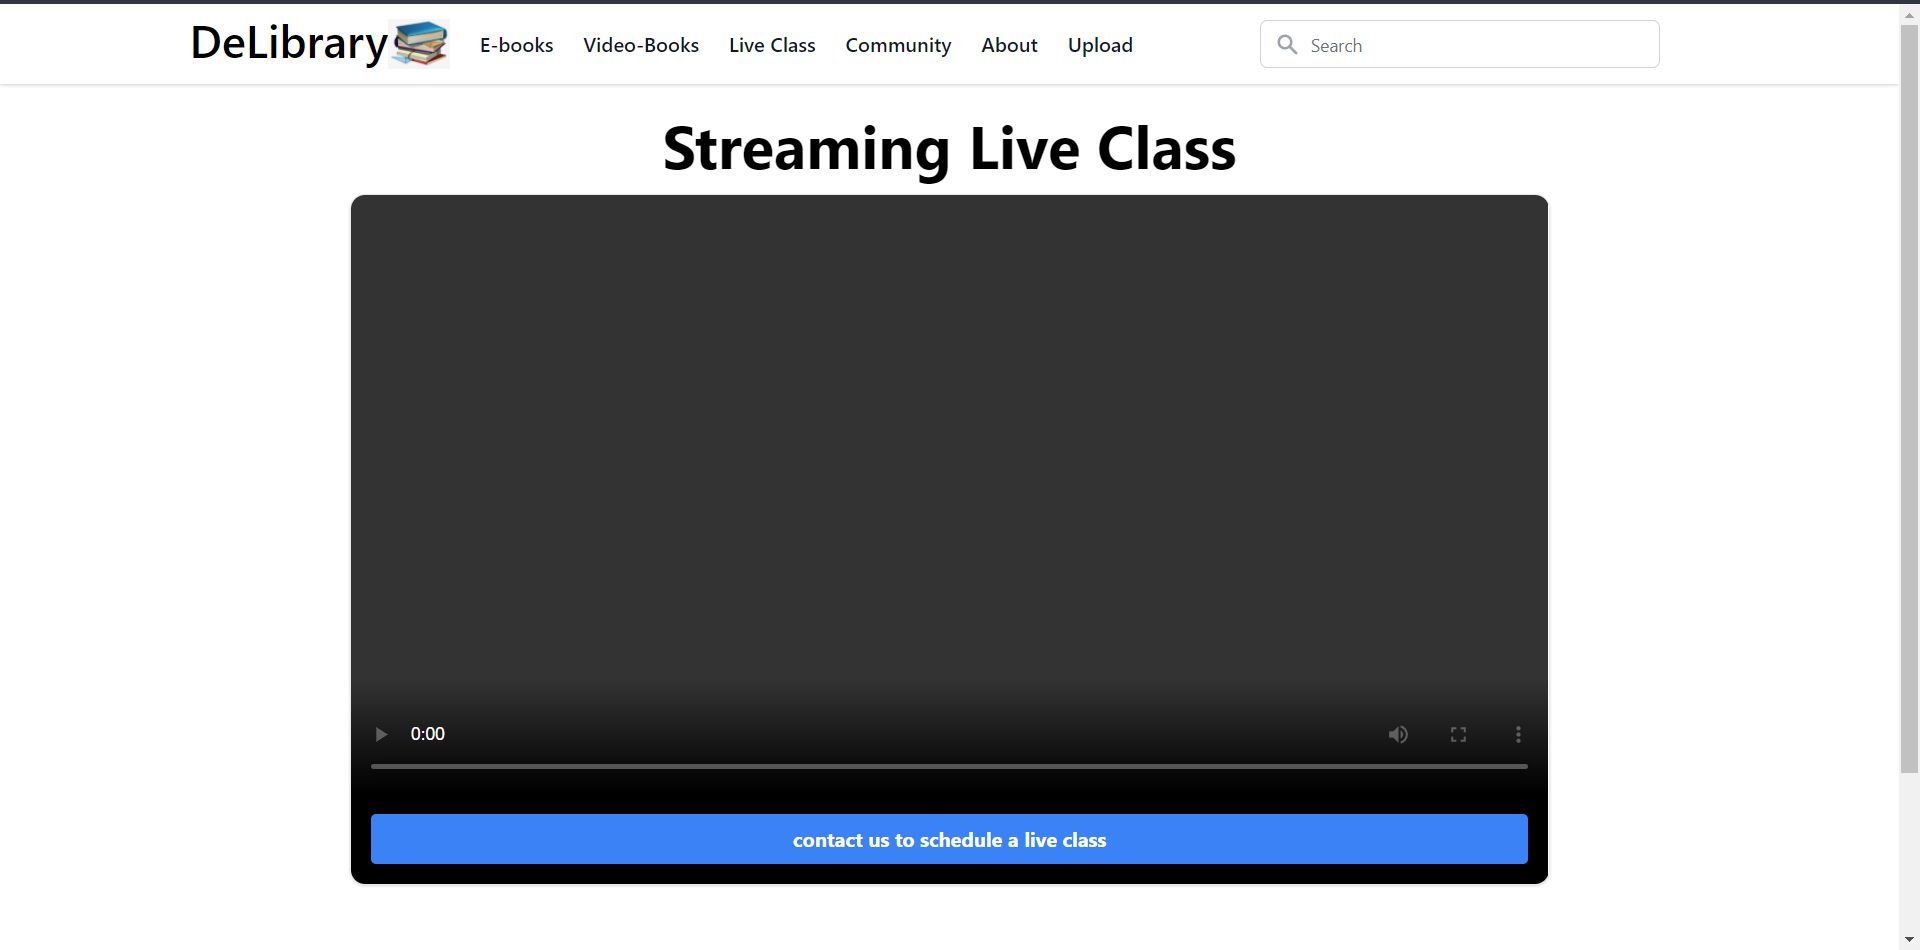Click the Search input field
This screenshot has height=950, width=1920.
(x=1460, y=45)
